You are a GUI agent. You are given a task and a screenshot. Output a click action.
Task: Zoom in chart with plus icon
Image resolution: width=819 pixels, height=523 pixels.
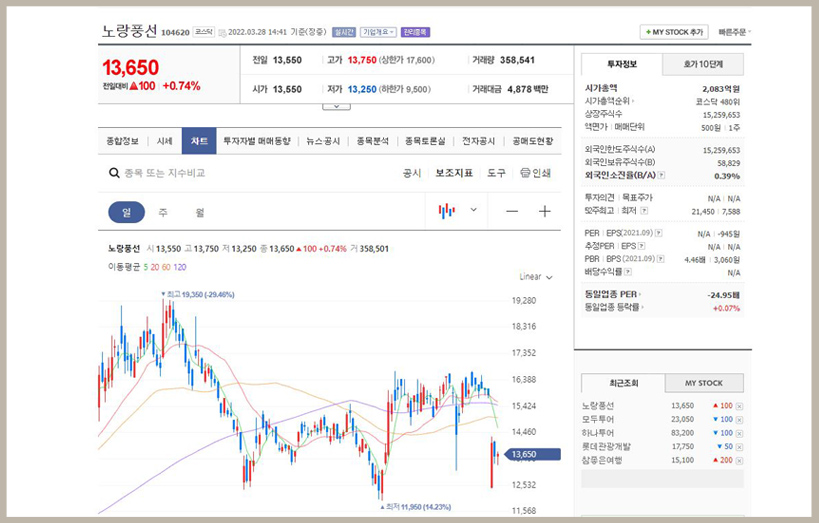(544, 211)
